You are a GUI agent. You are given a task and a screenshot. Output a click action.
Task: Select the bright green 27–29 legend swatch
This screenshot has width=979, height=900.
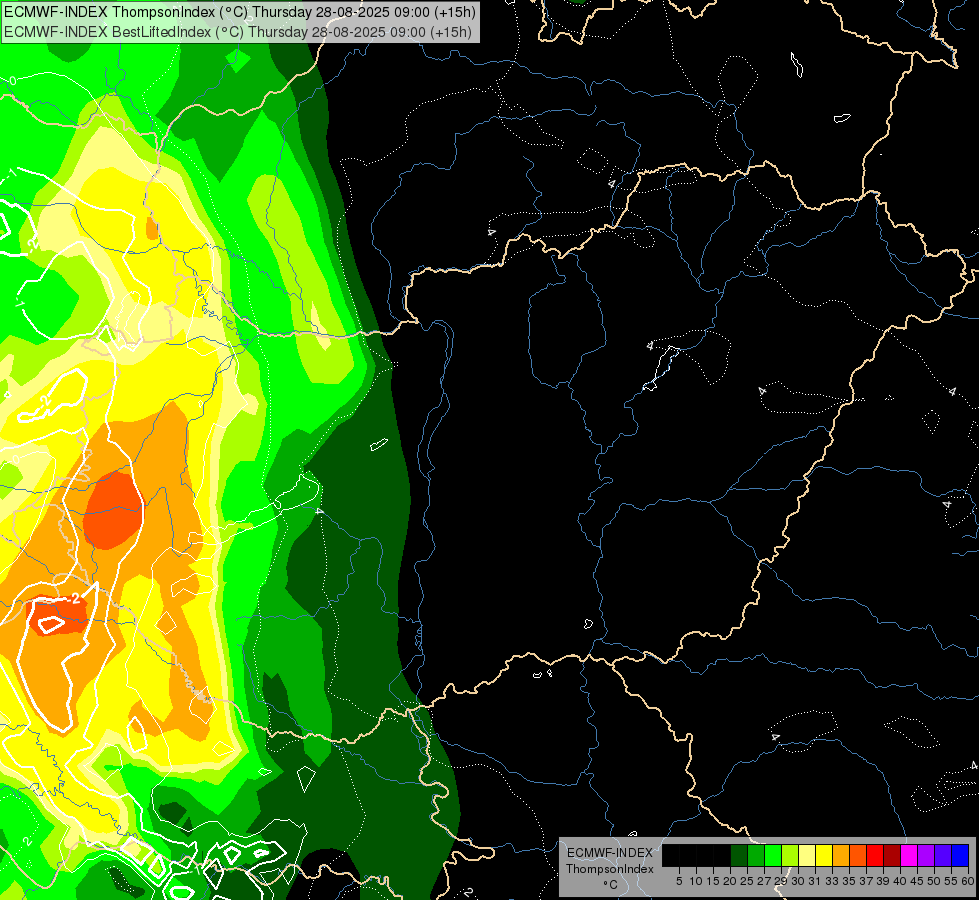(x=773, y=855)
